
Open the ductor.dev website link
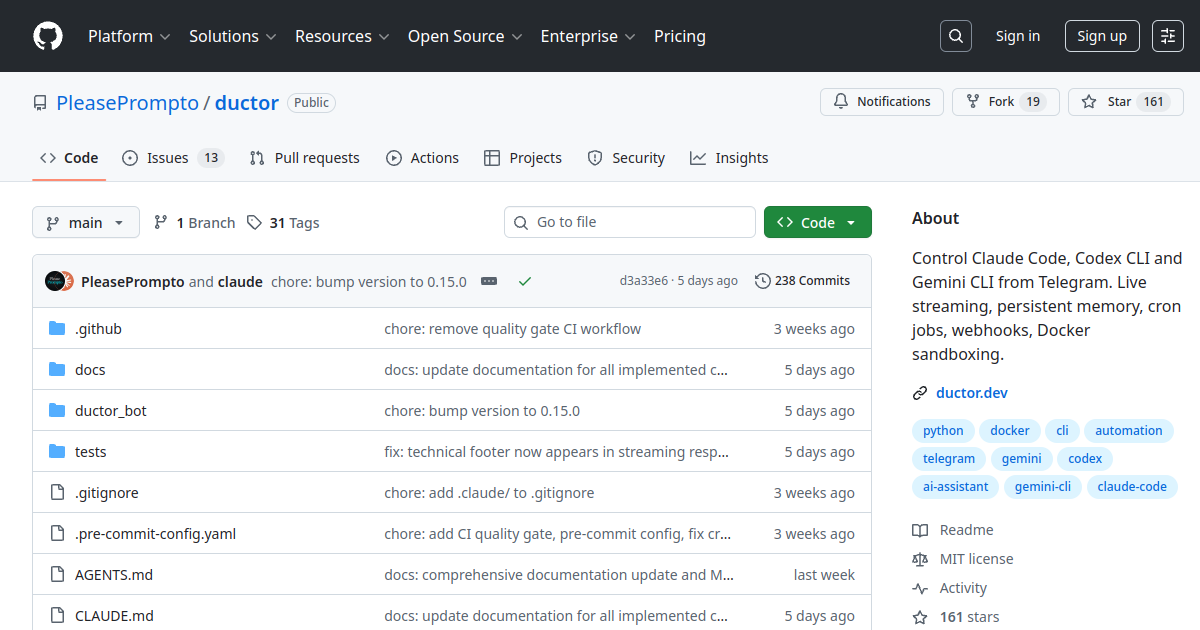coord(971,393)
